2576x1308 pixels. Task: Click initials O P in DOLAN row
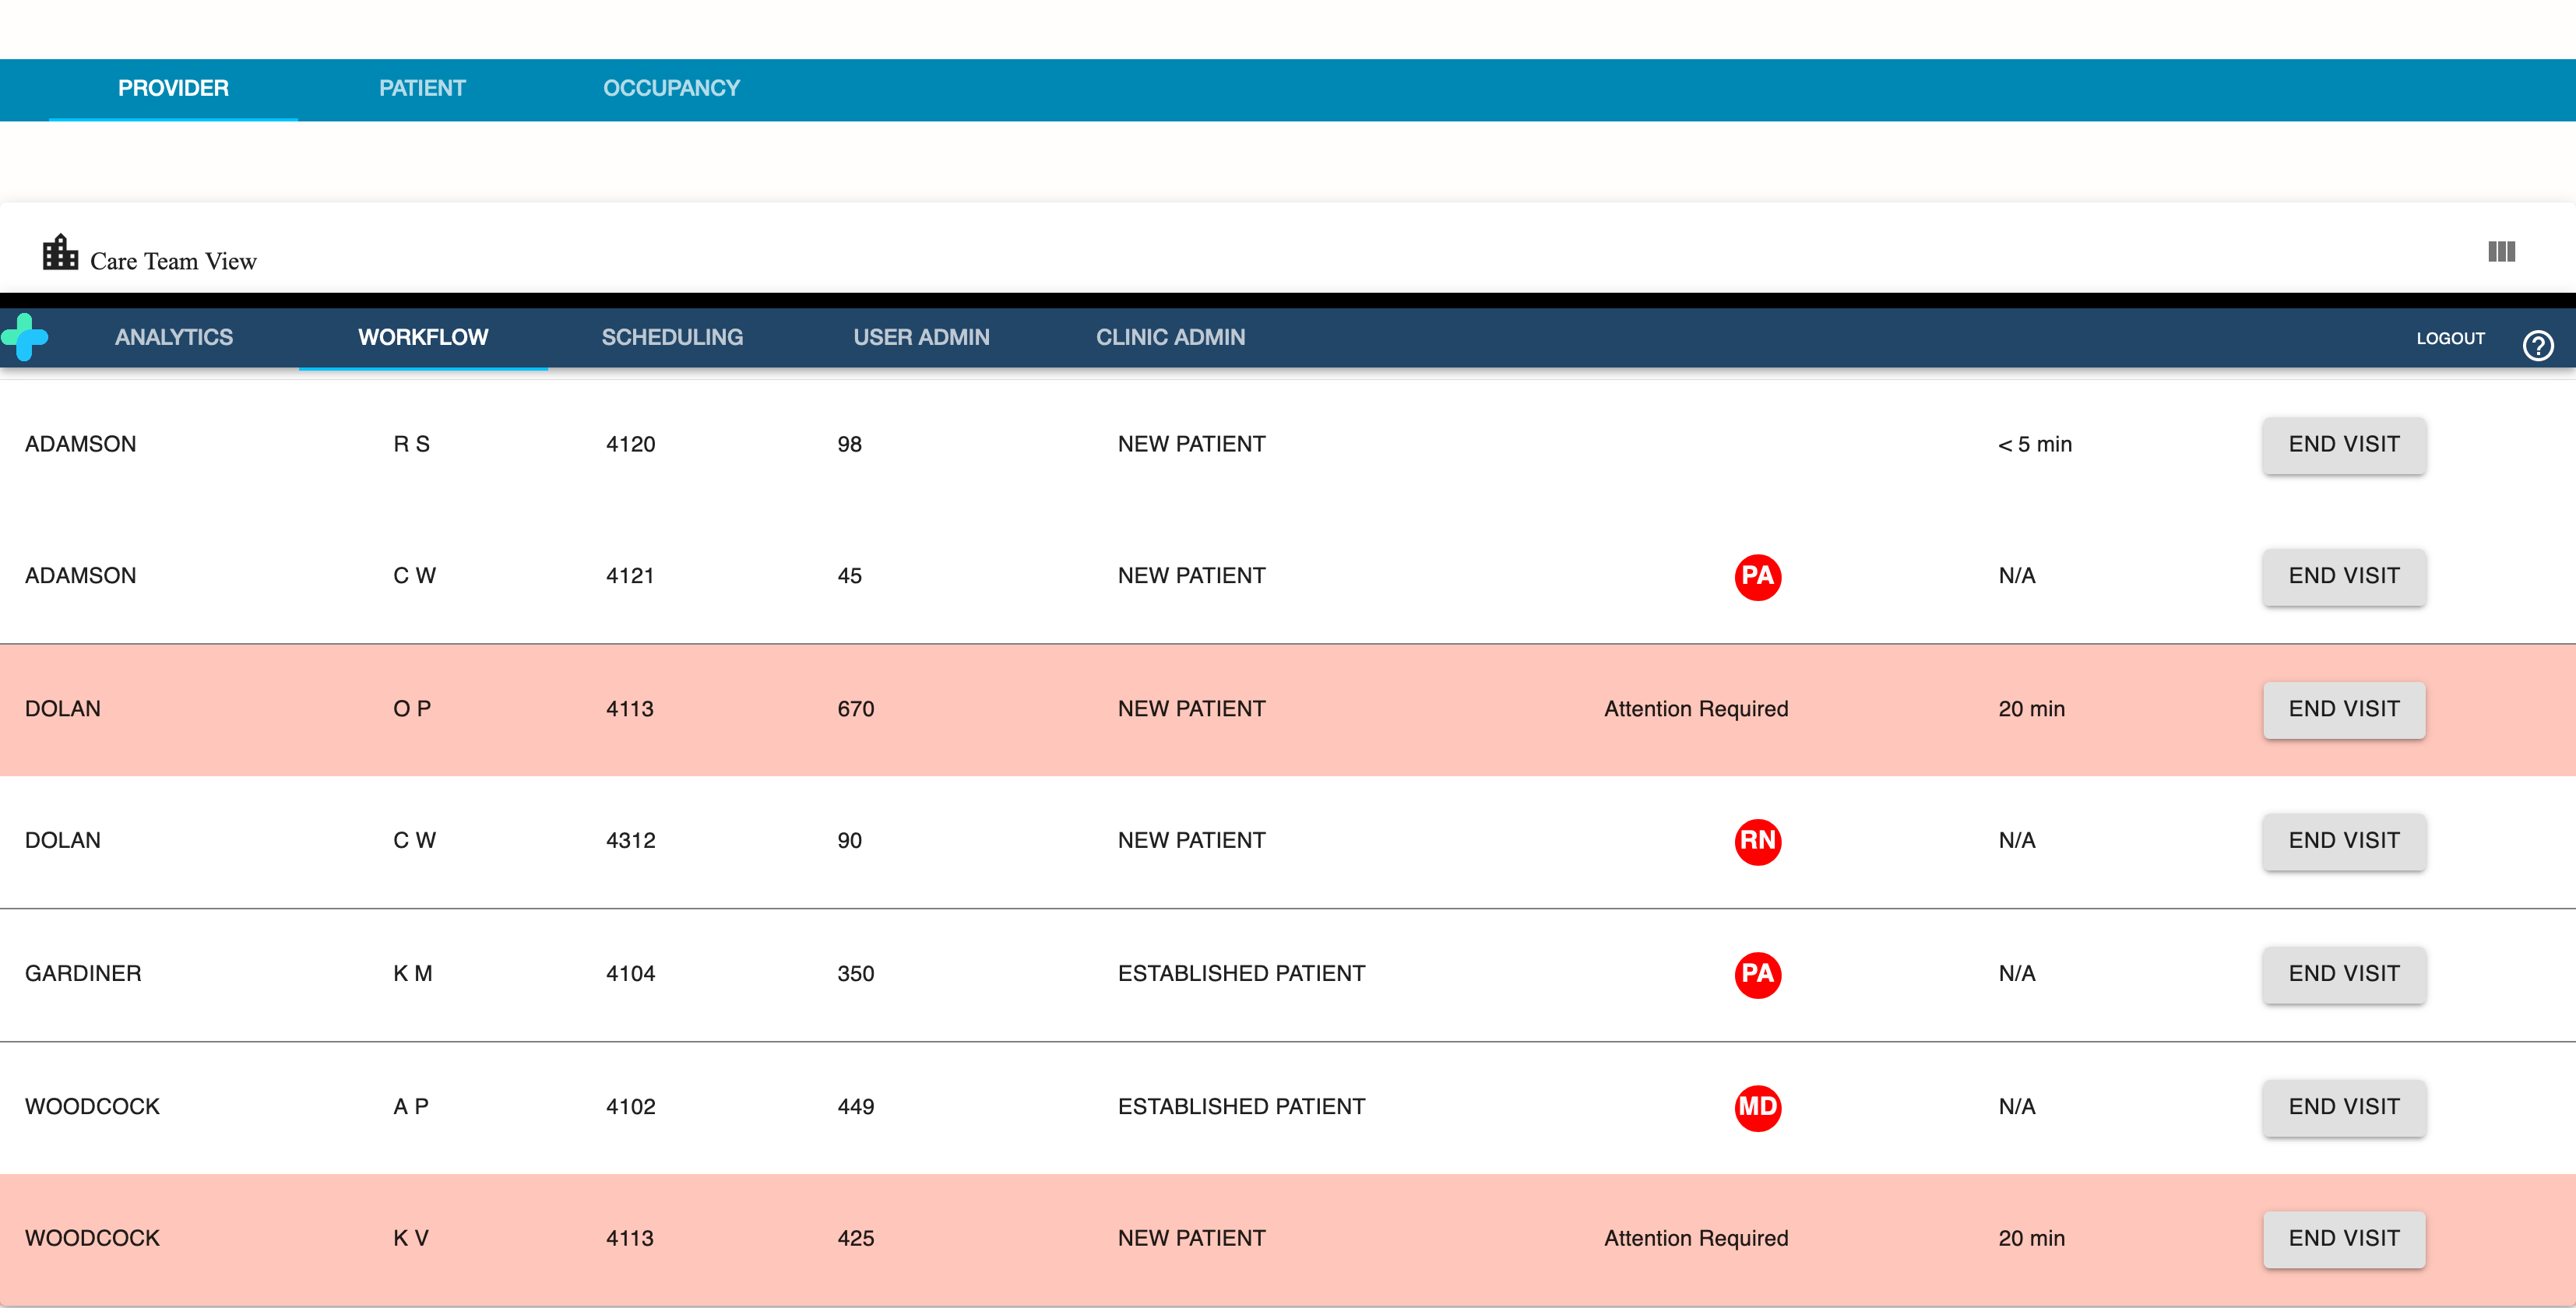(x=411, y=709)
